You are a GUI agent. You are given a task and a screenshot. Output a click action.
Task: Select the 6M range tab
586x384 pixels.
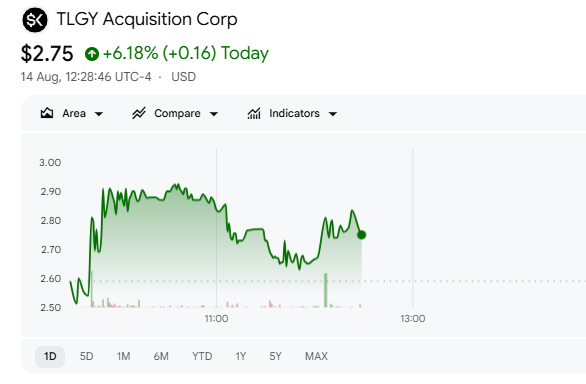click(161, 356)
